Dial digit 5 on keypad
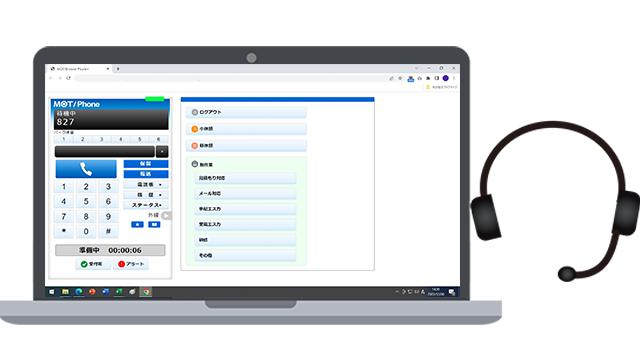 (86, 202)
